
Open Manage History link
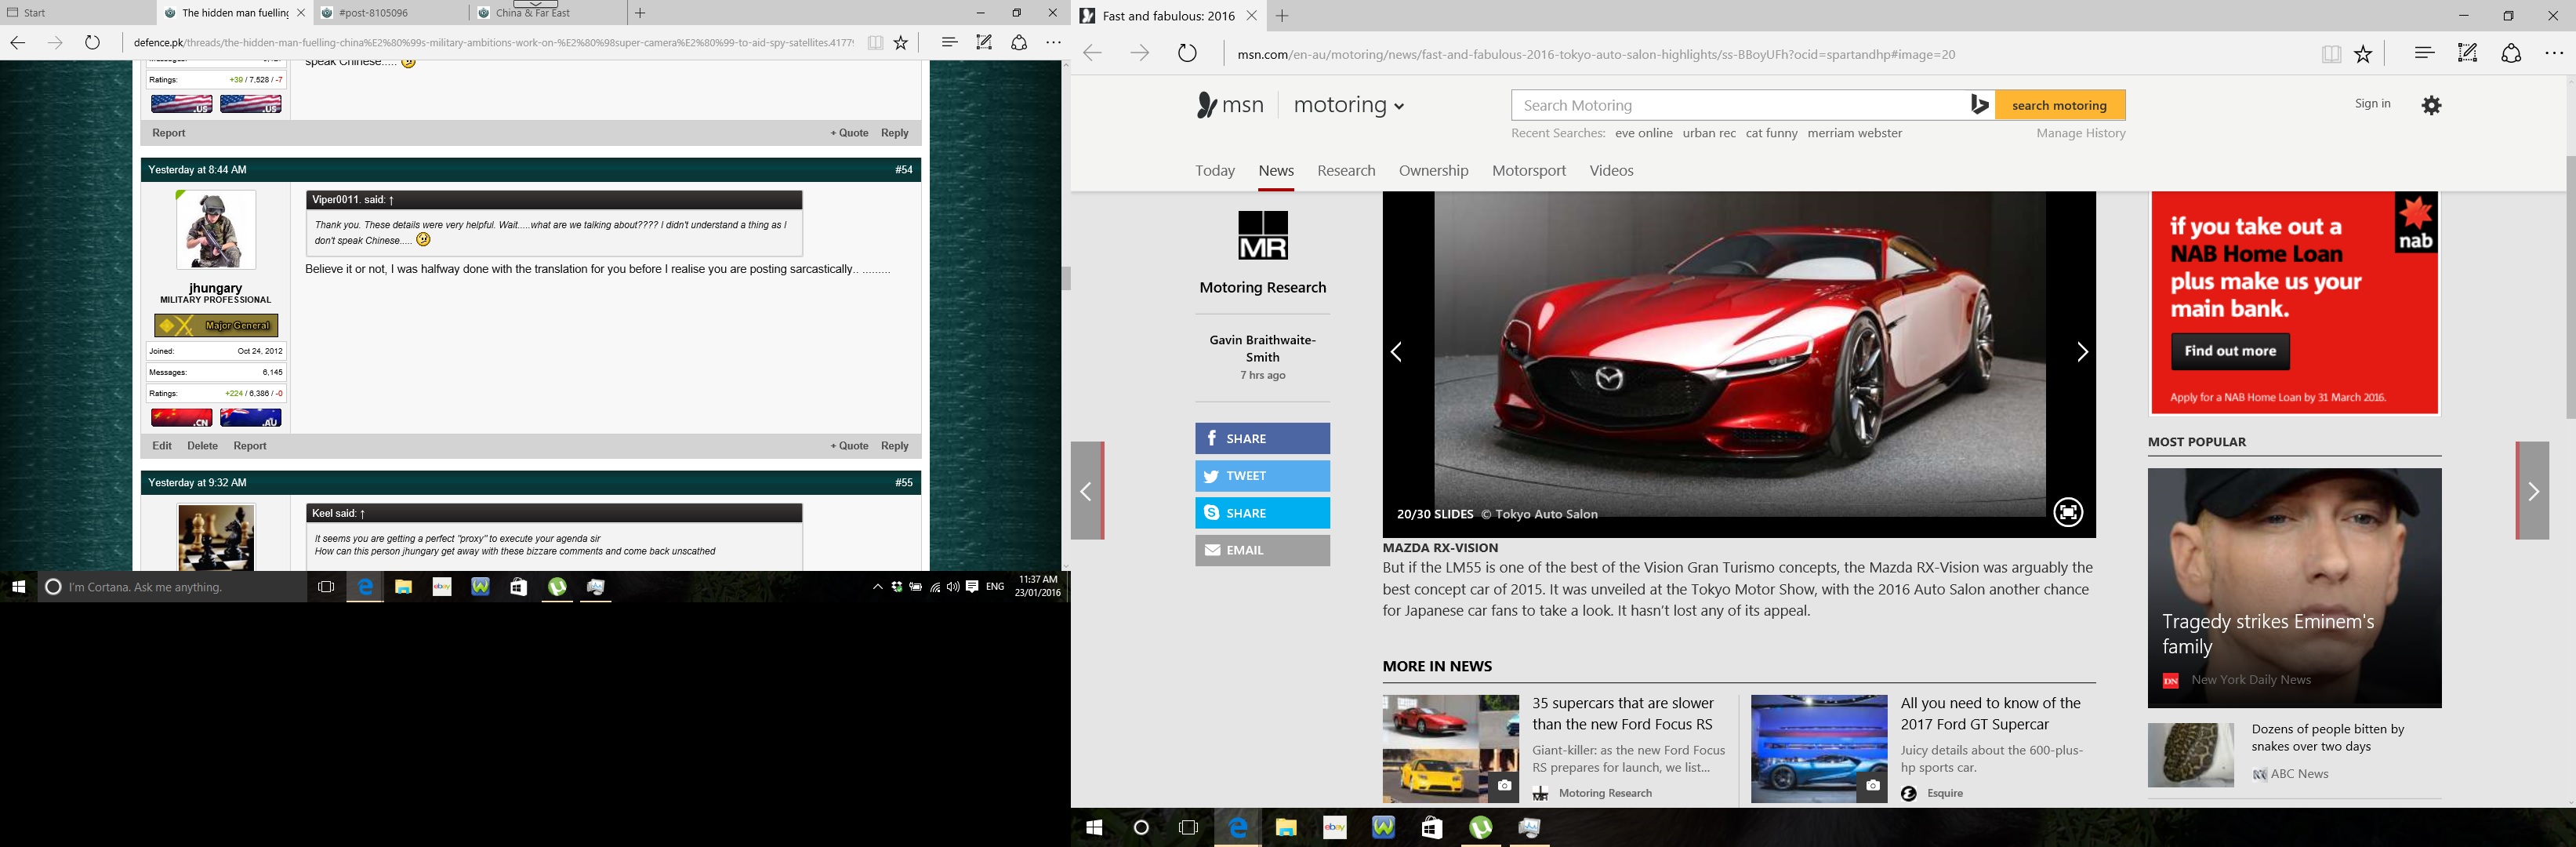(x=2081, y=133)
